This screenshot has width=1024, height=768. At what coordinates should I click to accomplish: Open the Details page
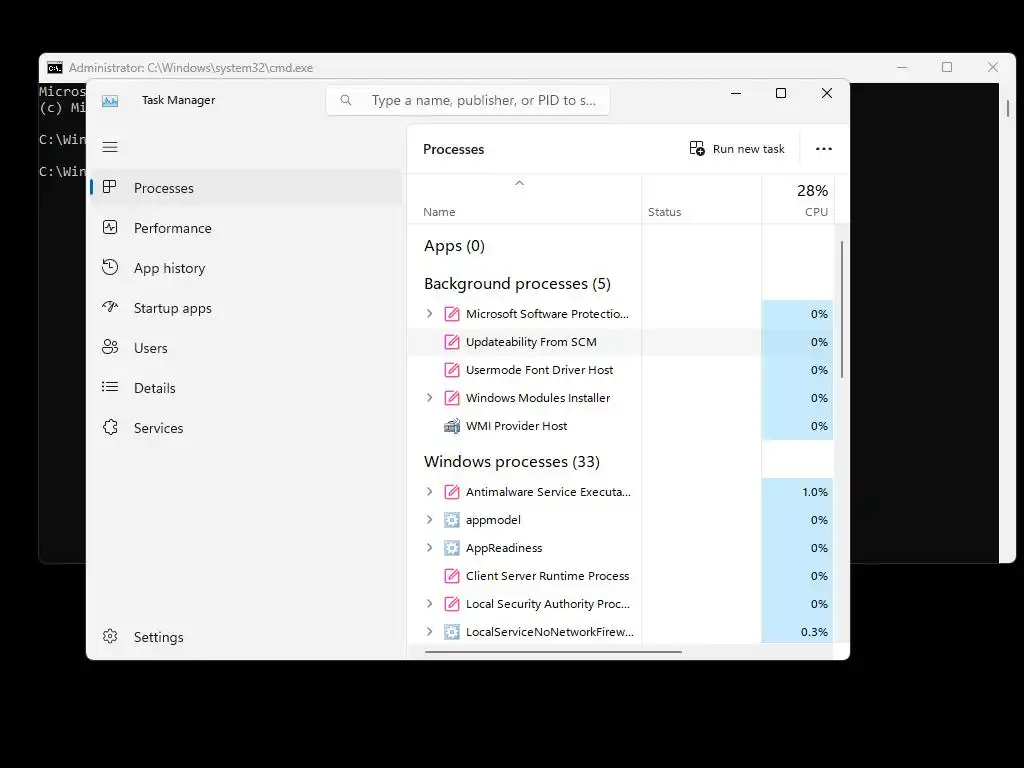pos(247,388)
